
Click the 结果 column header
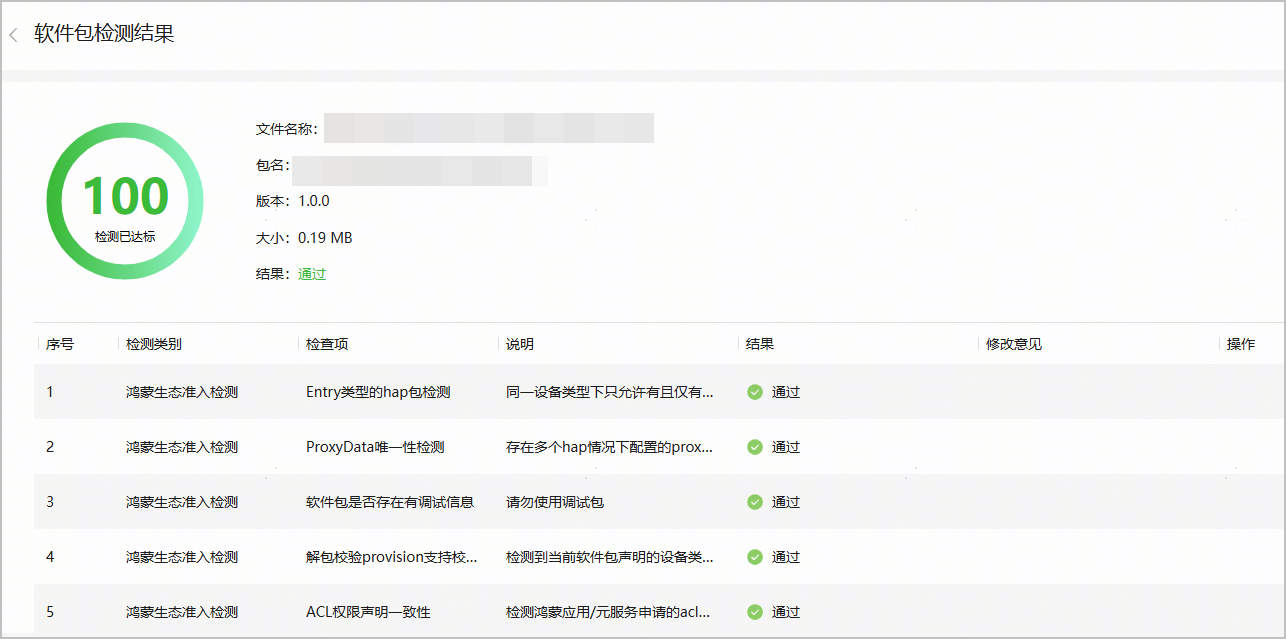tap(760, 344)
